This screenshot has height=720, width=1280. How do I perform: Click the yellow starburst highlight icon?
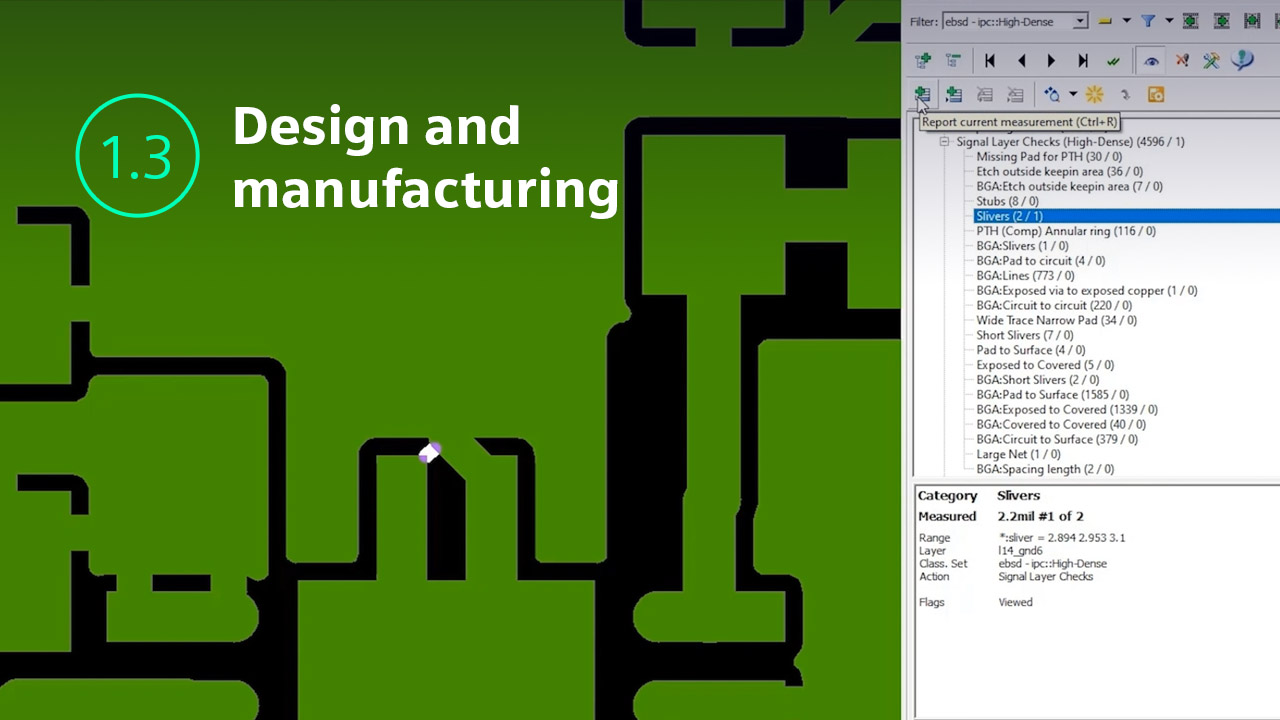(1094, 94)
